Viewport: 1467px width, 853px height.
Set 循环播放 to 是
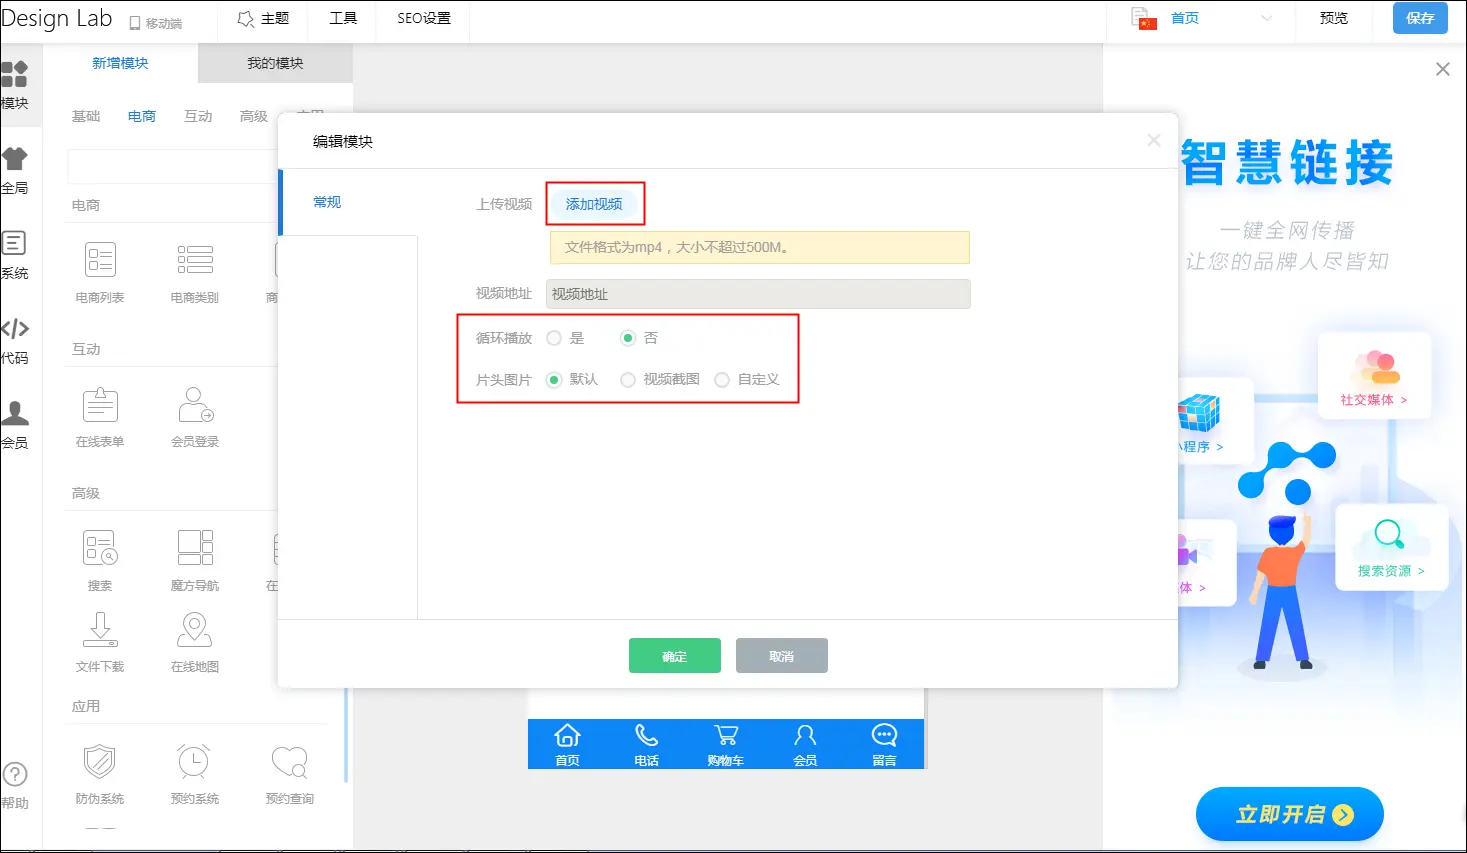tap(555, 338)
